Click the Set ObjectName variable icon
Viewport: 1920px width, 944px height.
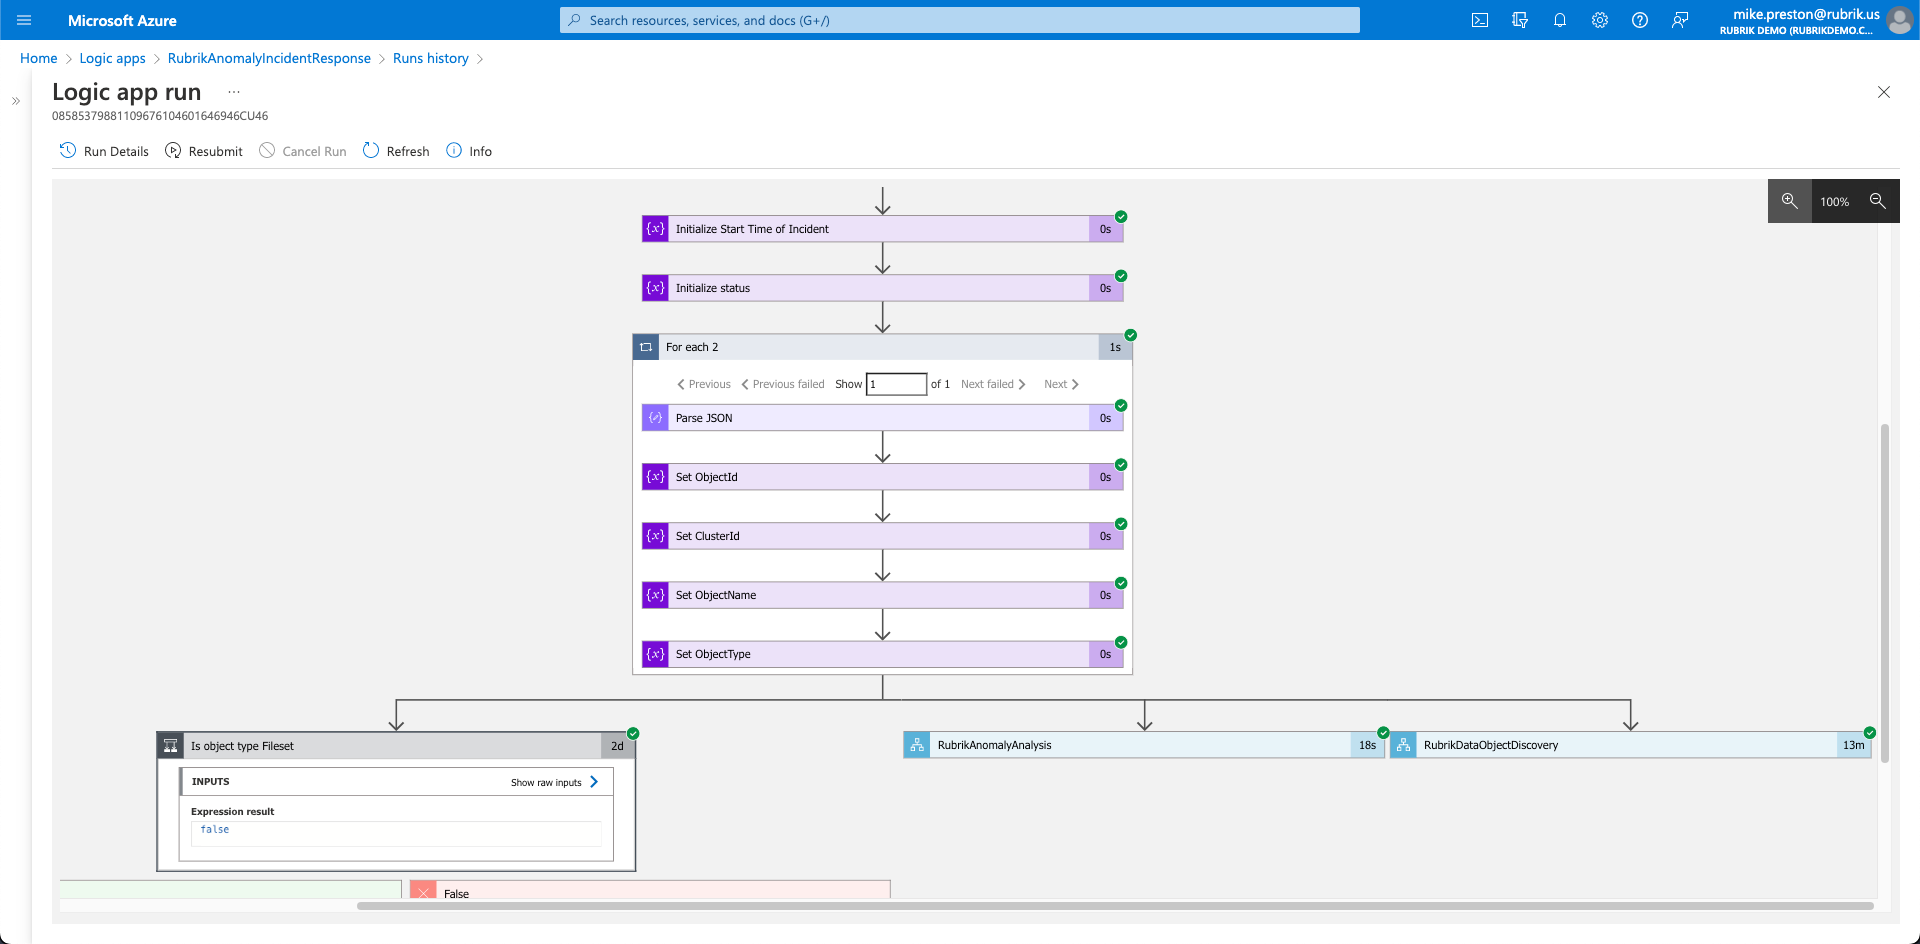(655, 595)
